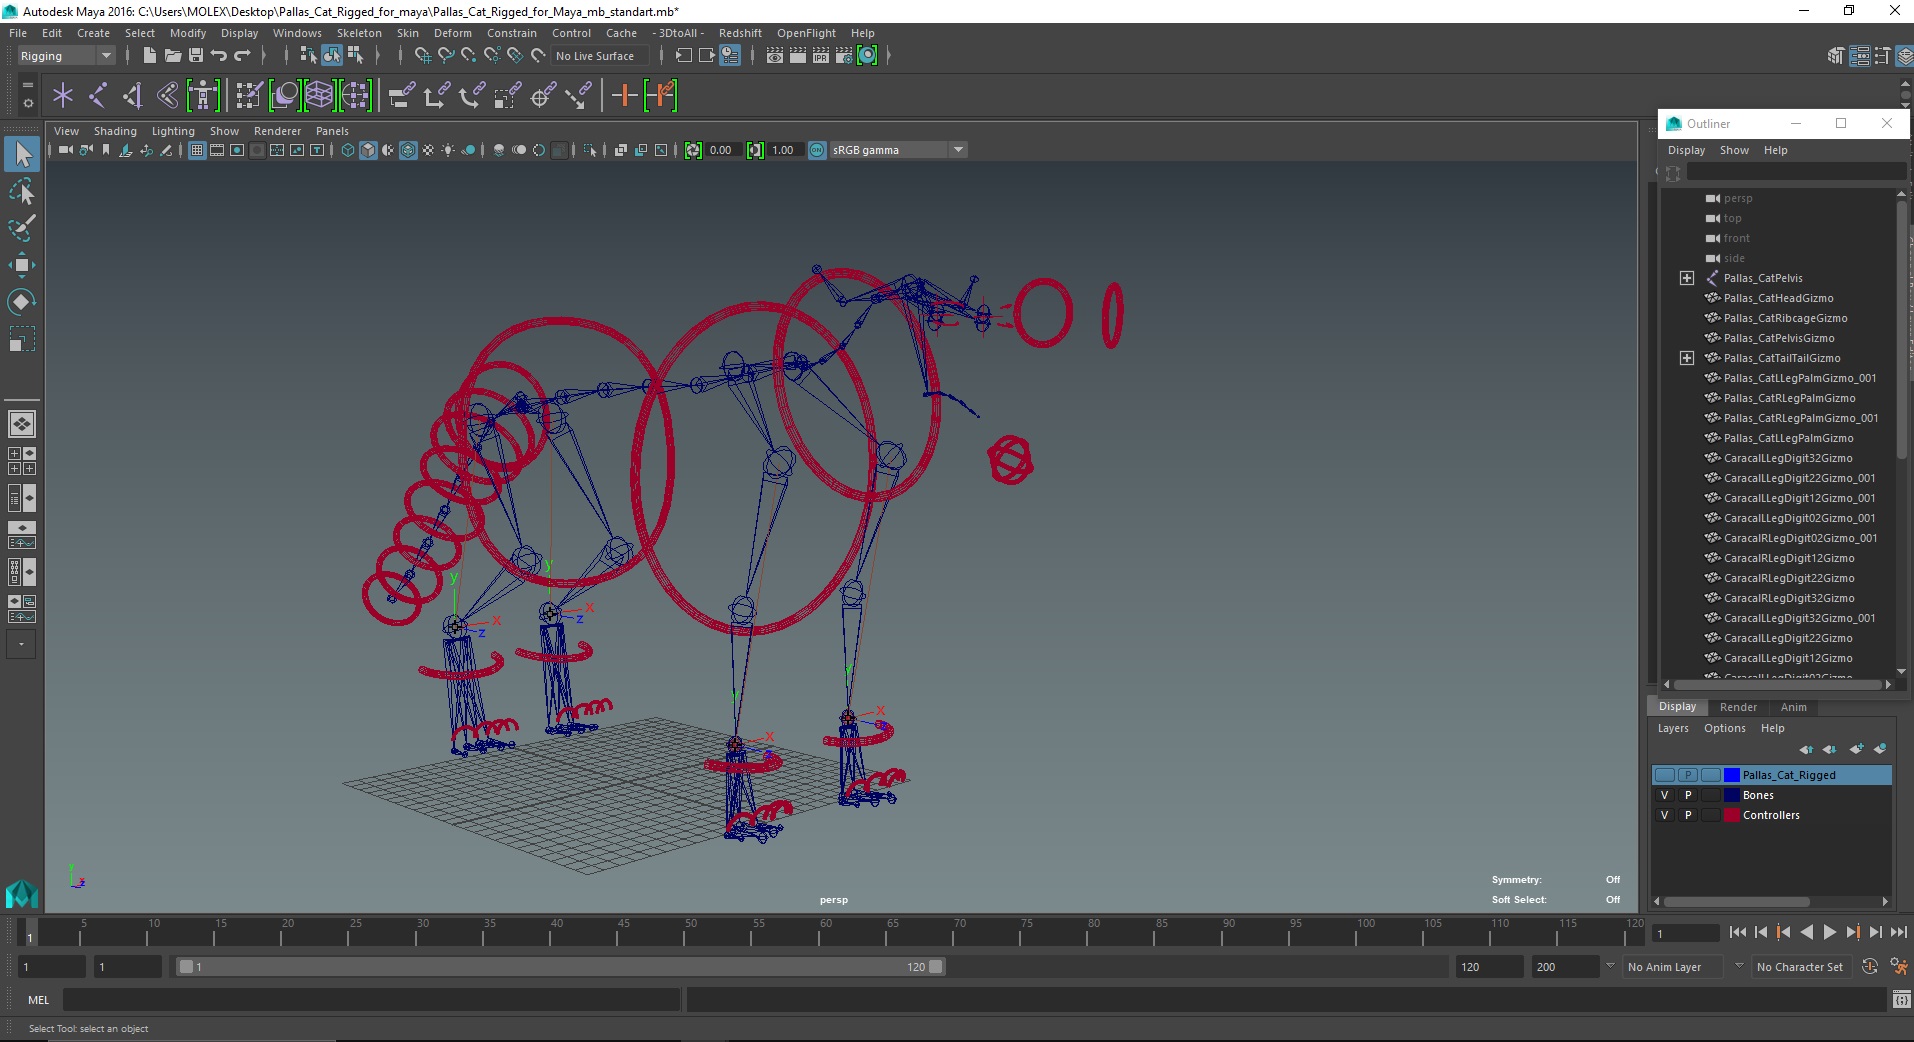Click the Parent constraint shelf icon
The height and width of the screenshot is (1042, 1914).
pos(401,96)
